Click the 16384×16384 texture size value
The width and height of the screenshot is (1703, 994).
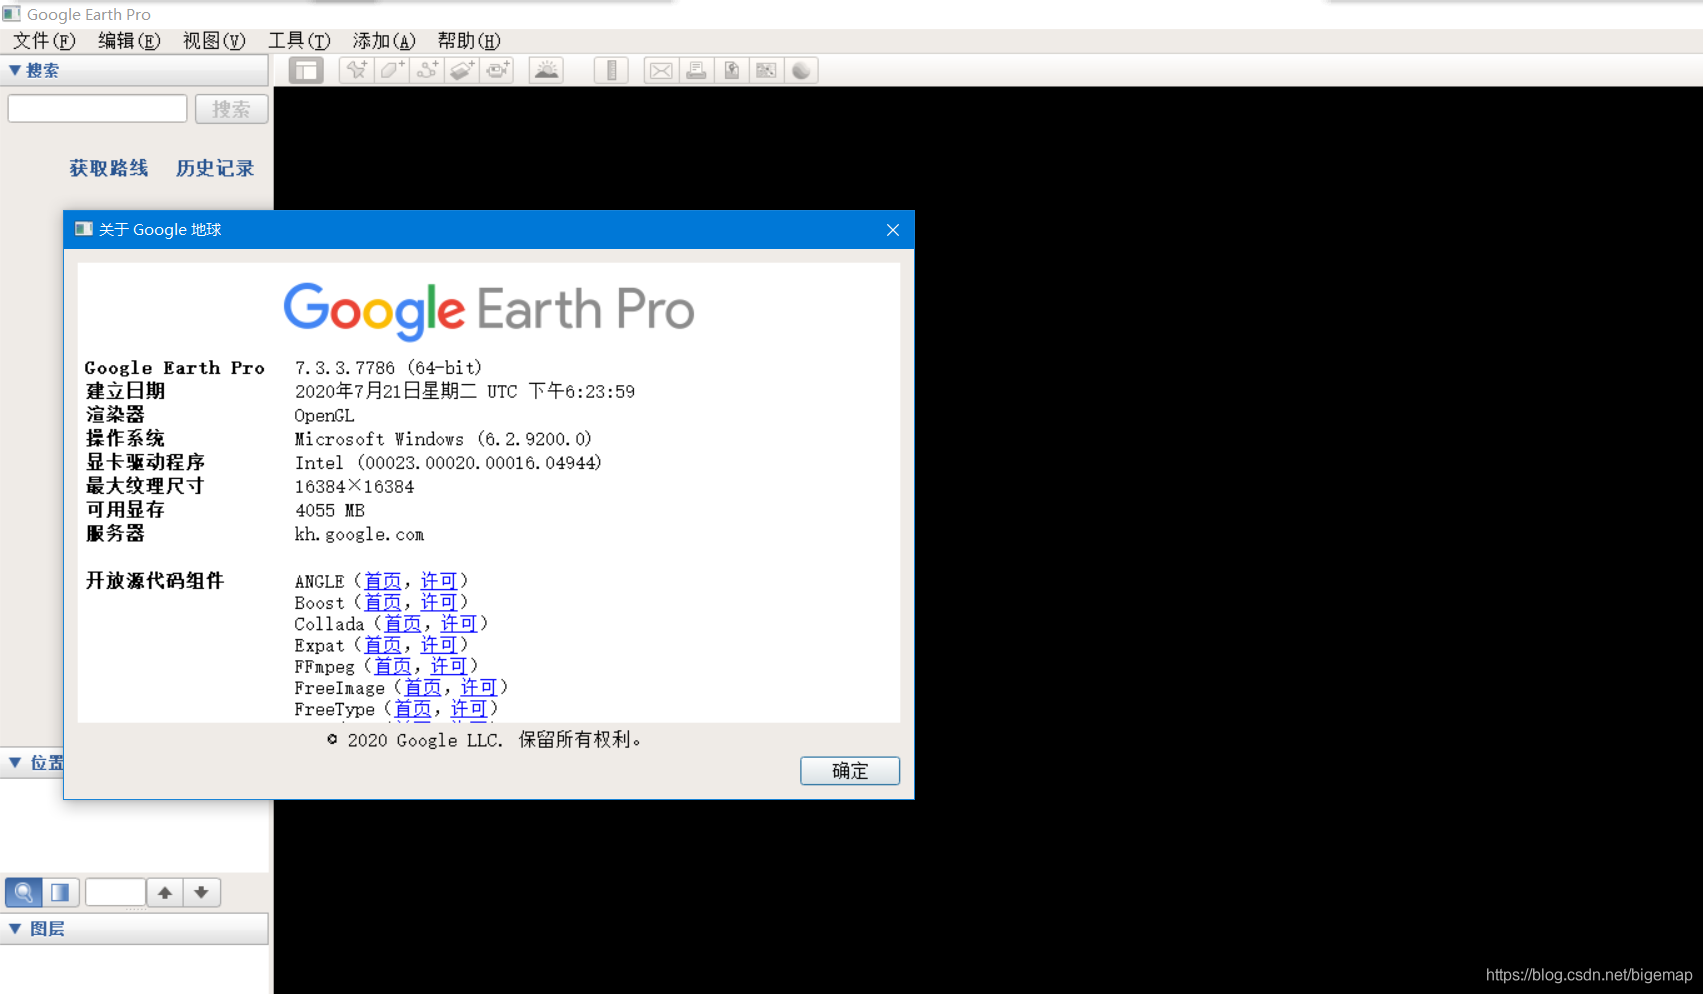[x=354, y=487]
